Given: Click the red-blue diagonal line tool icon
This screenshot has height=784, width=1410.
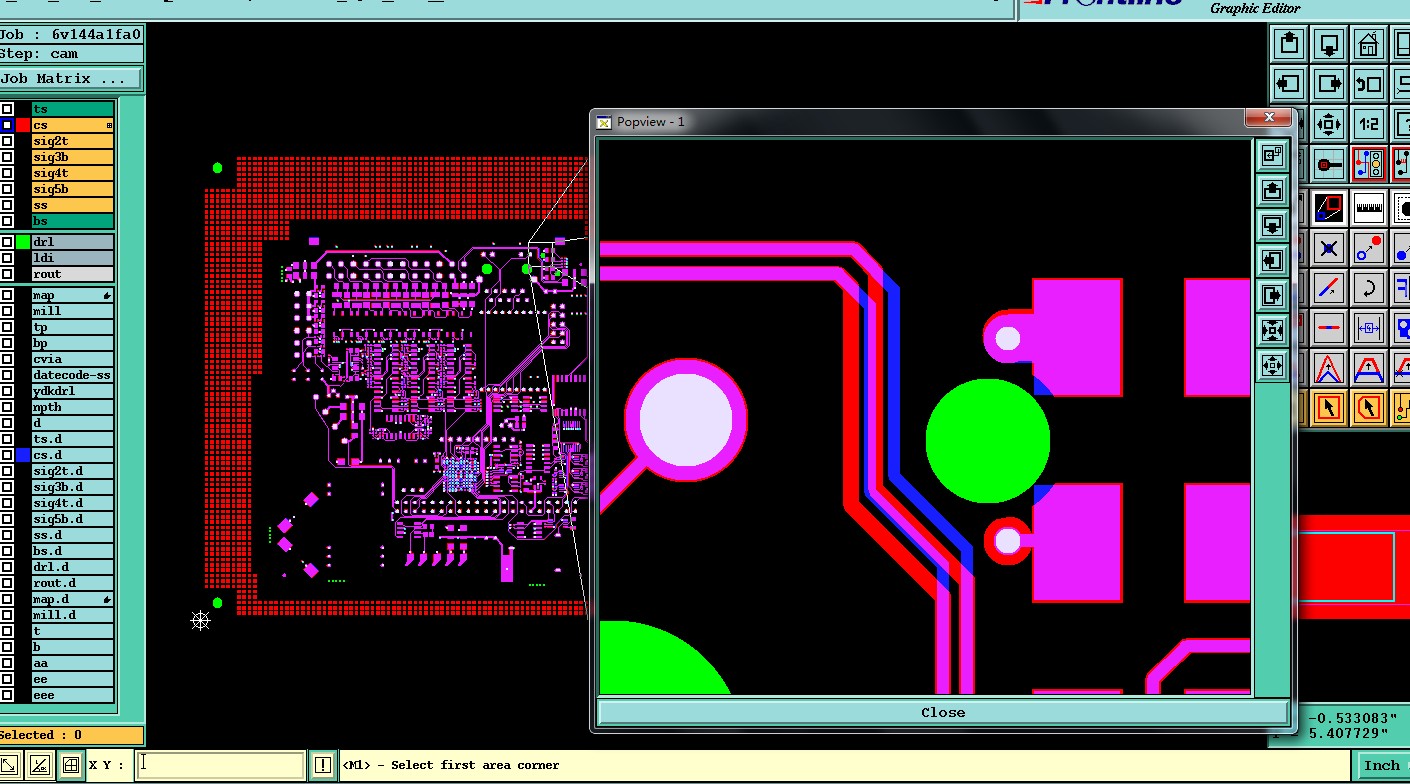Looking at the screenshot, I should (x=1329, y=288).
